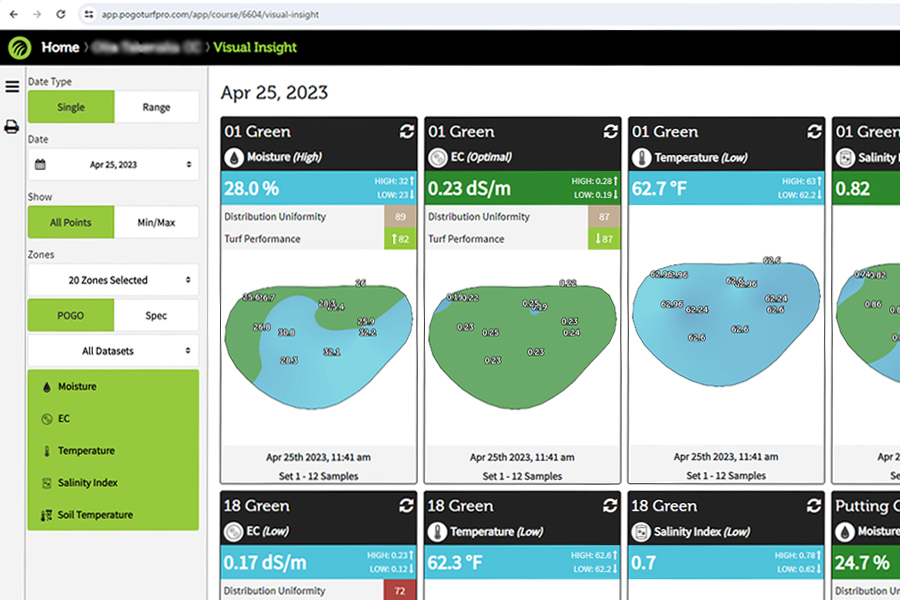Click the Visual Insight breadcrumb link

255,47
